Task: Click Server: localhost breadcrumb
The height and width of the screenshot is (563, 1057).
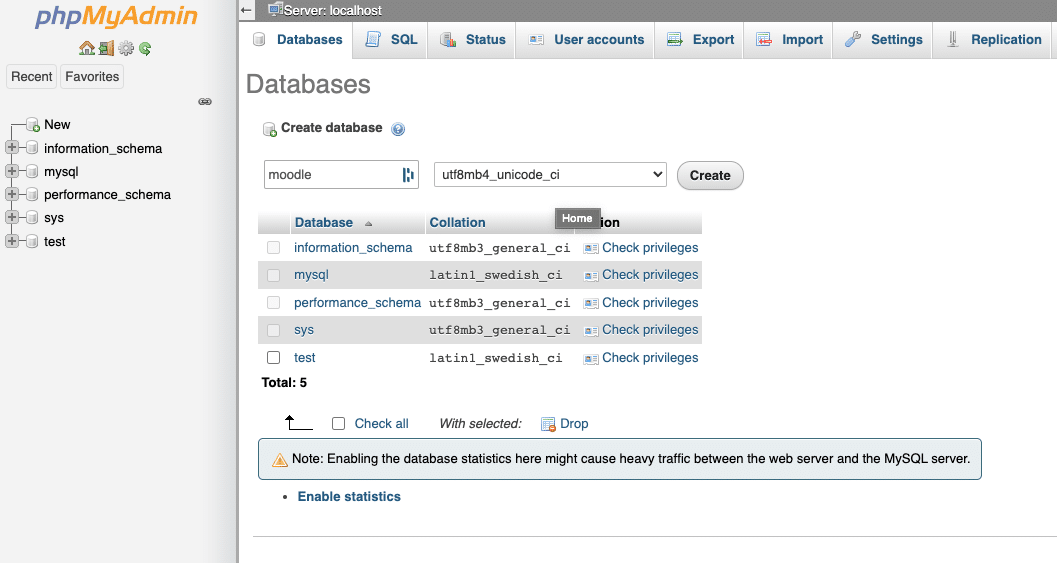Action: pos(332,10)
